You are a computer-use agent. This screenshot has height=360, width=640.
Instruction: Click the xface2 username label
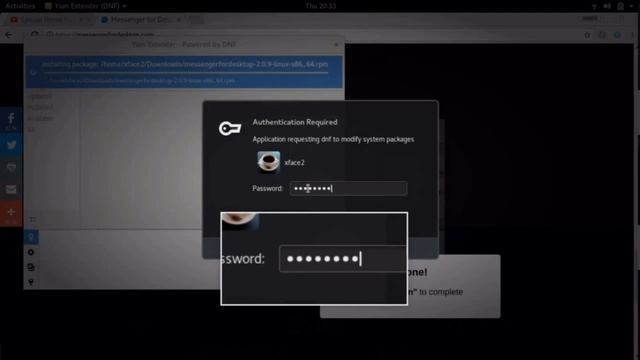click(x=294, y=162)
